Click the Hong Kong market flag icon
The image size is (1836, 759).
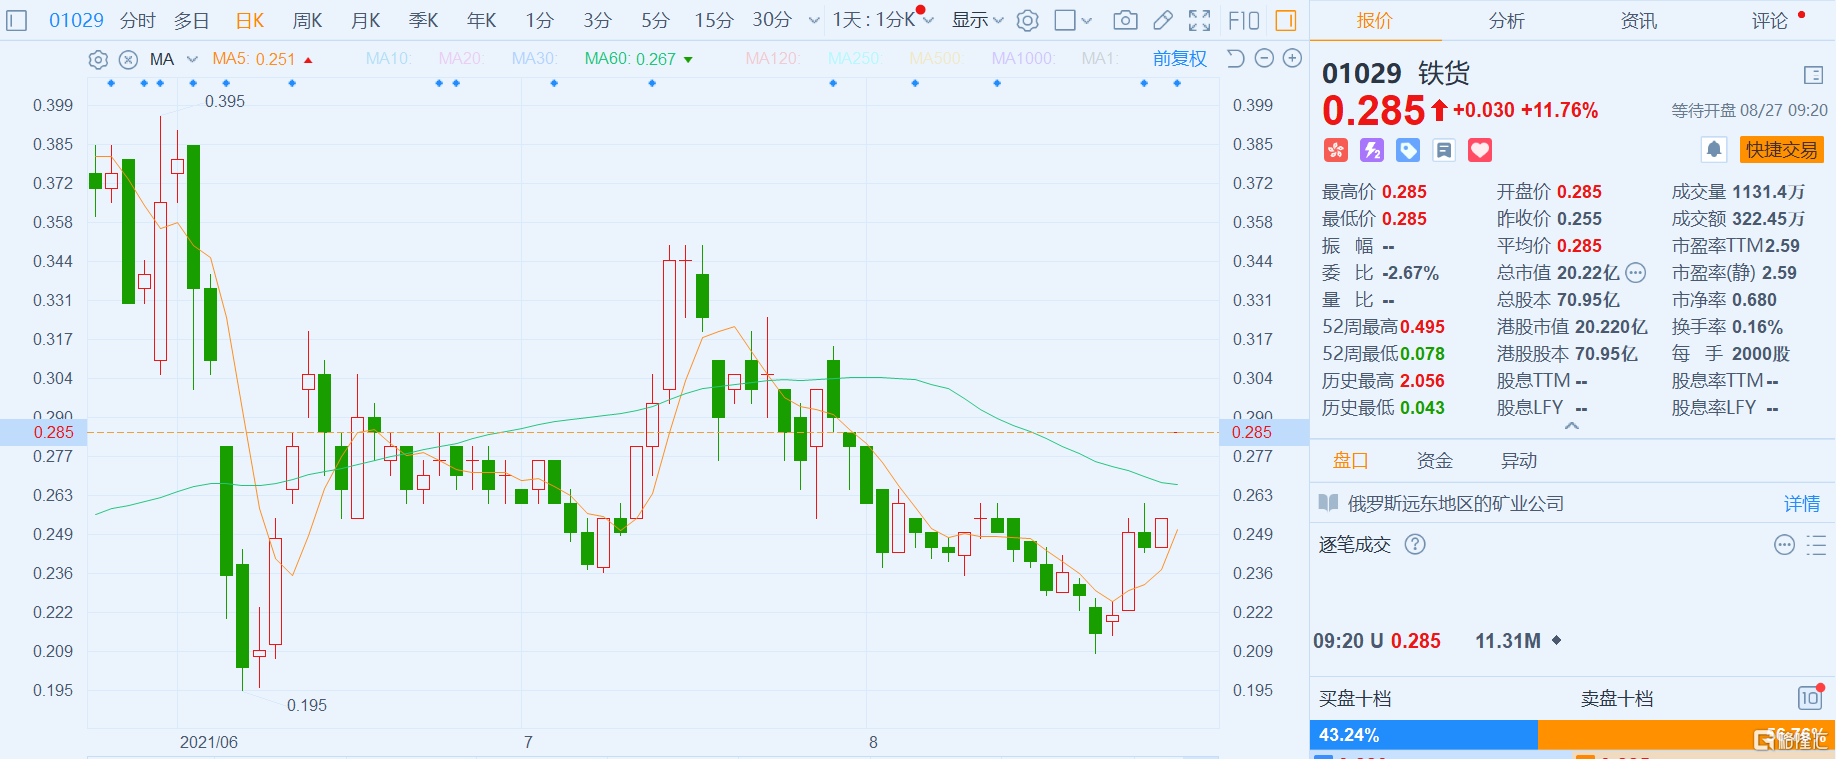pos(1336,150)
